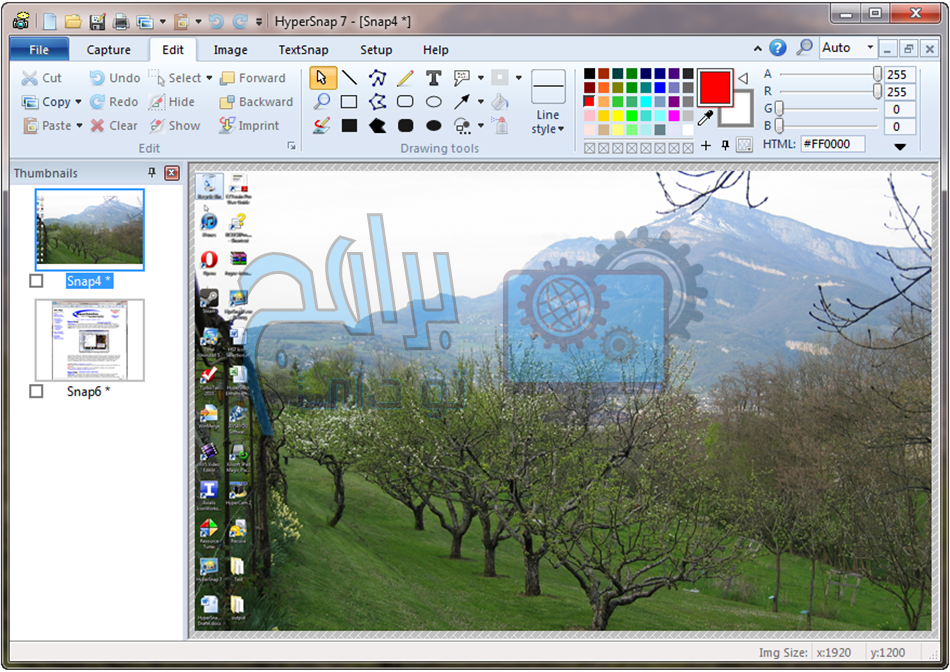Click the paint bucket fill tool
The height and width of the screenshot is (672, 950).
pyautogui.click(x=500, y=102)
